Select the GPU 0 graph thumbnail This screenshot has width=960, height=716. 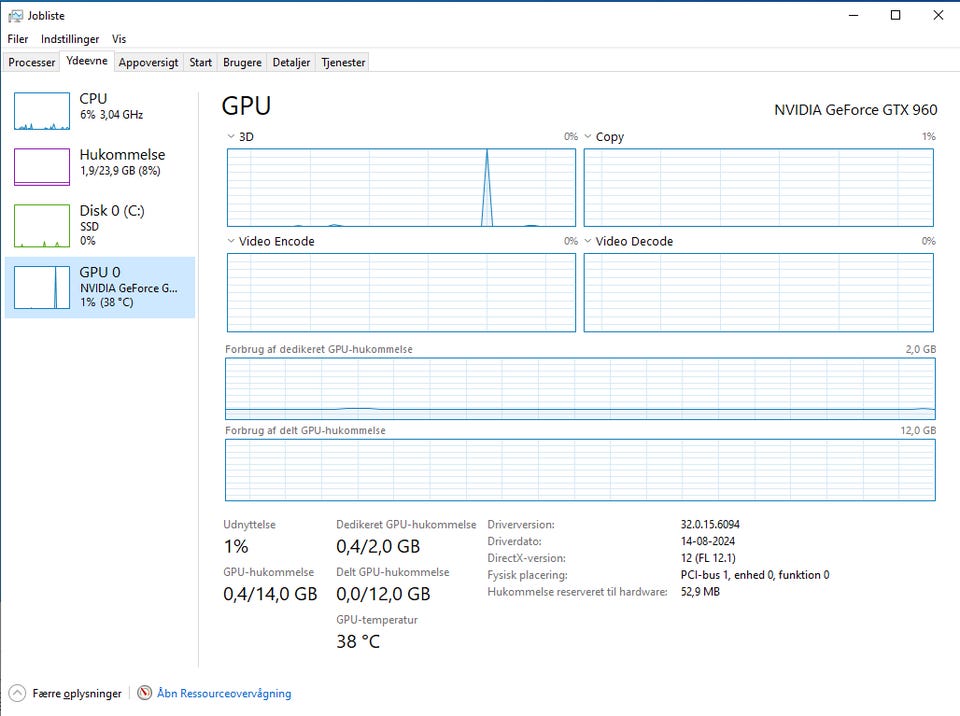[x=42, y=287]
